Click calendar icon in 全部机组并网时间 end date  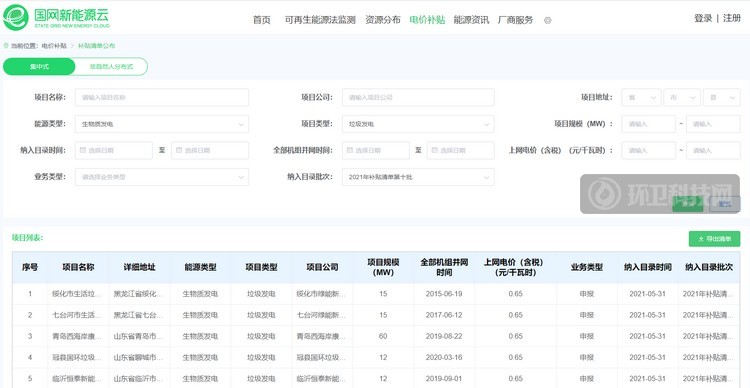pyautogui.click(x=434, y=150)
